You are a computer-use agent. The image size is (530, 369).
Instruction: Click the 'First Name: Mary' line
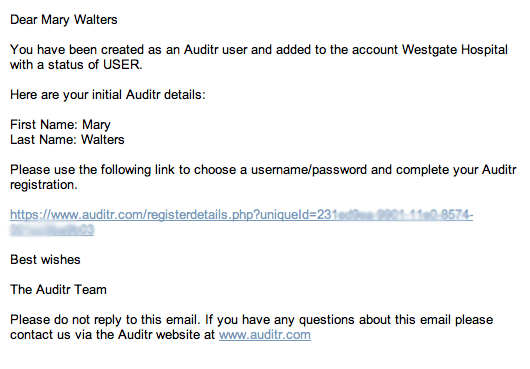pos(60,125)
